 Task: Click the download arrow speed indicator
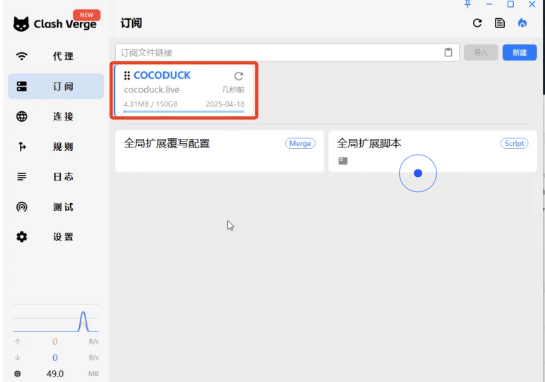[17, 358]
